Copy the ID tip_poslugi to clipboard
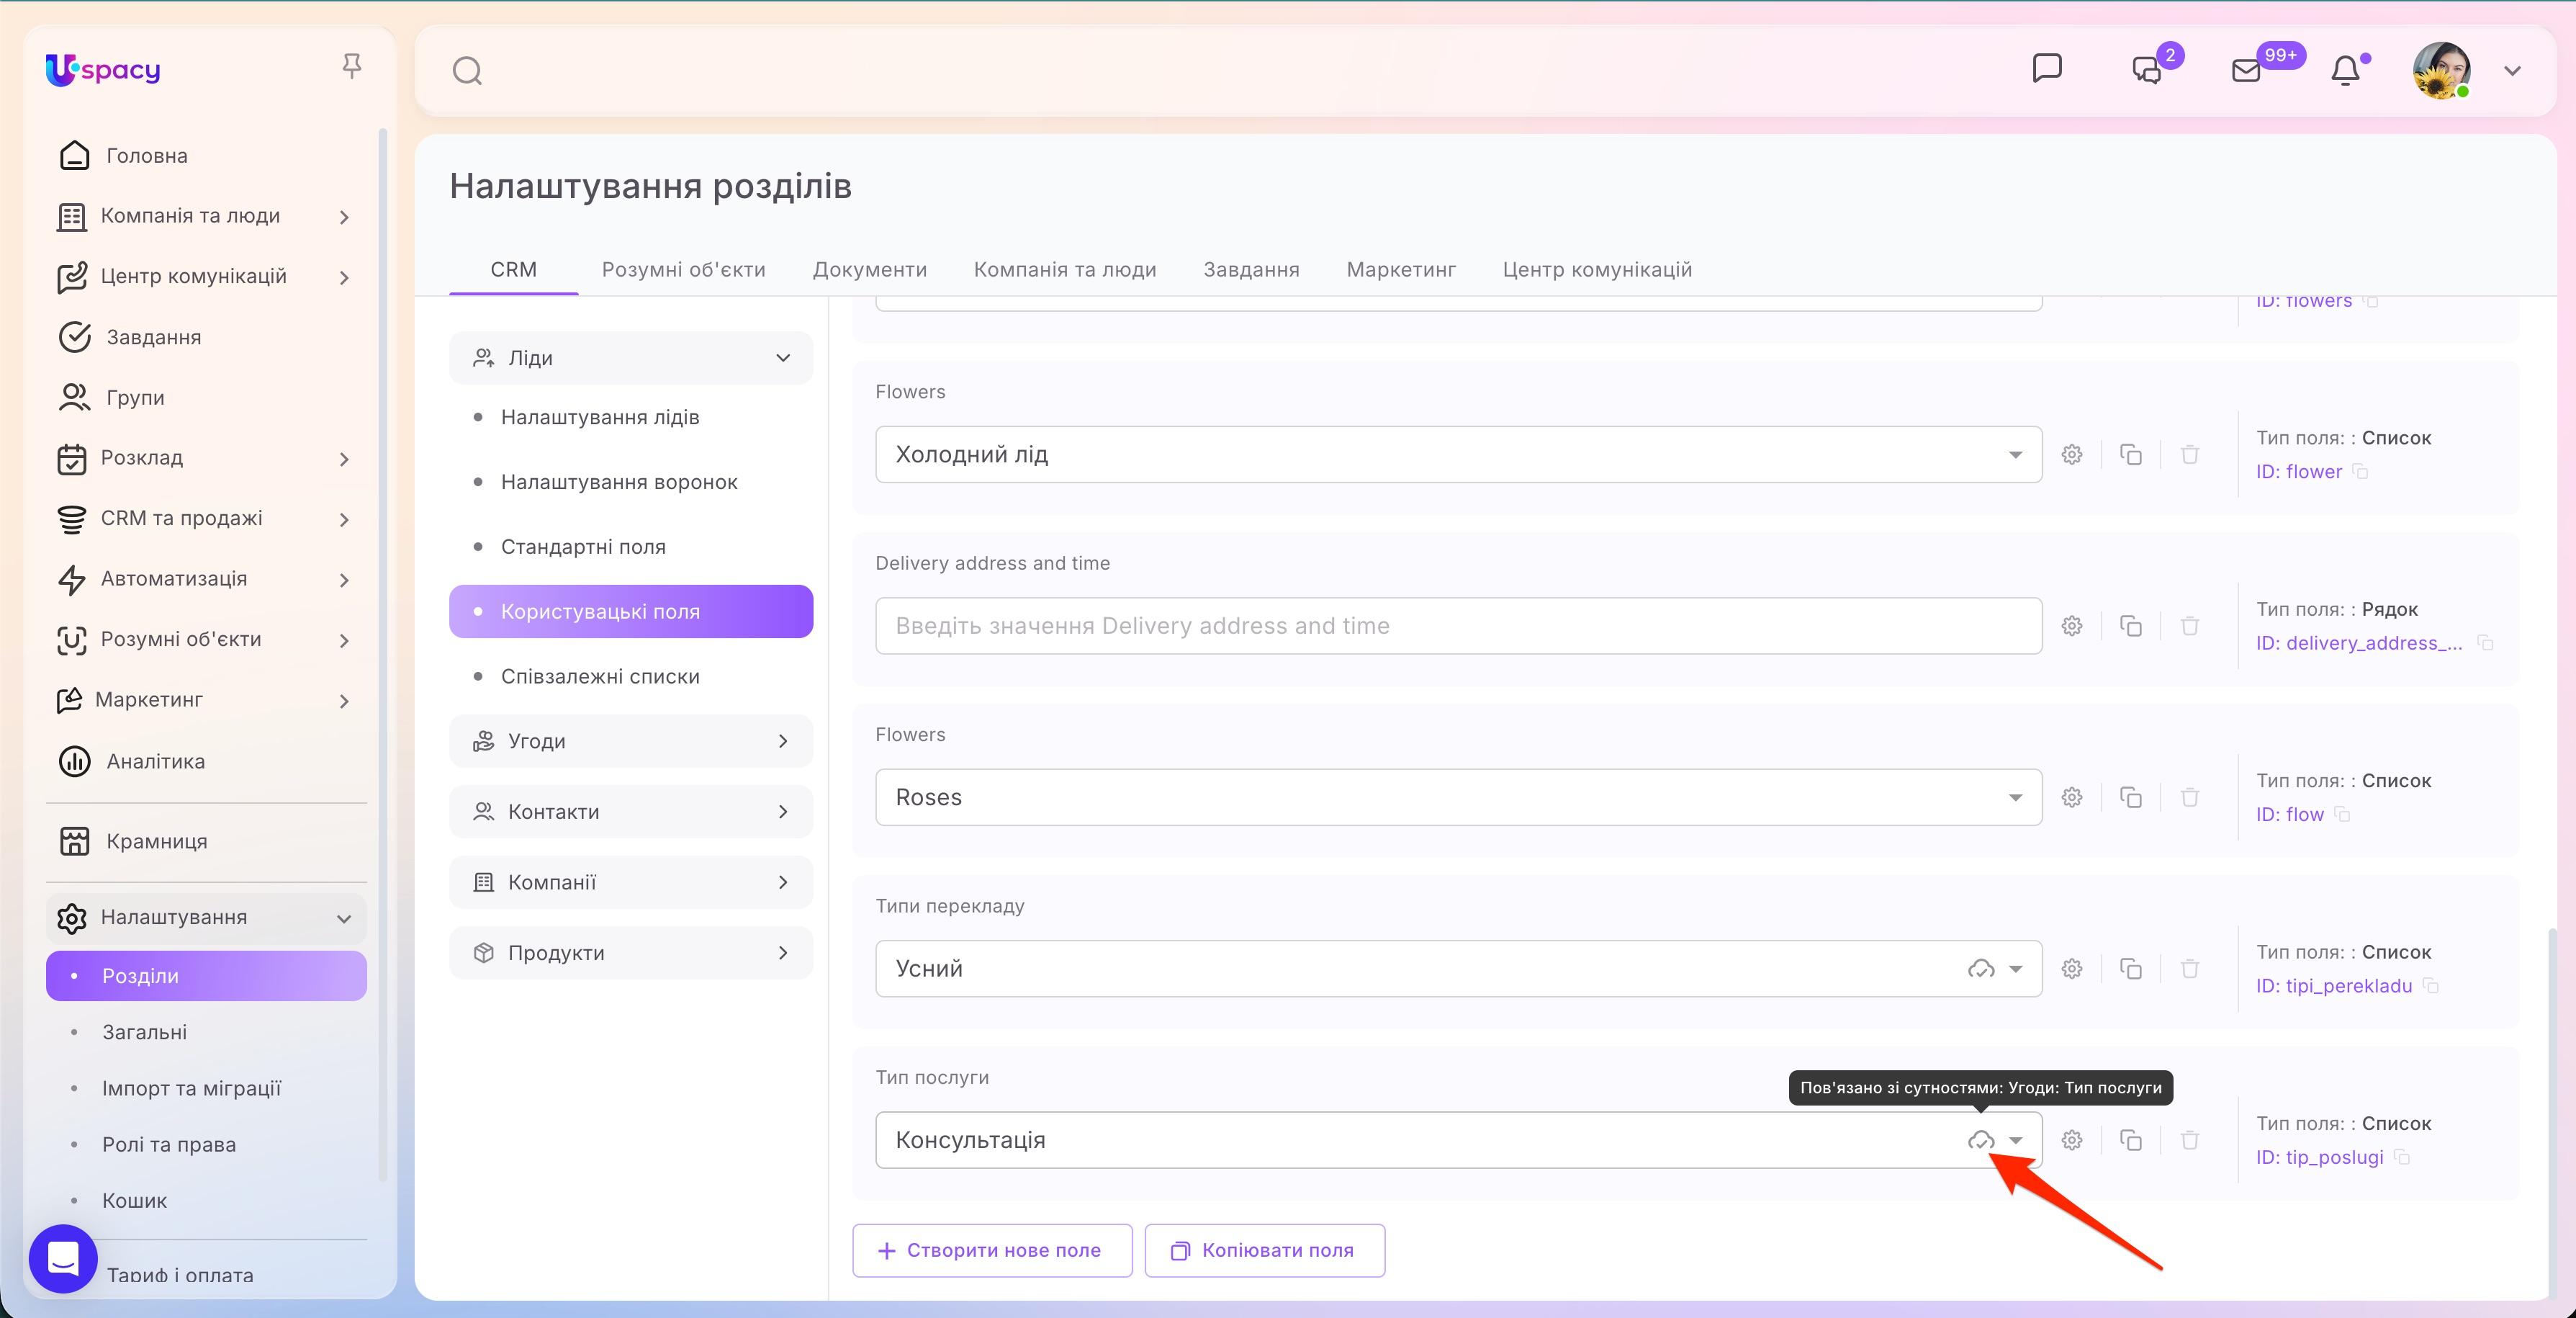This screenshot has width=2576, height=1318. (x=2402, y=1157)
